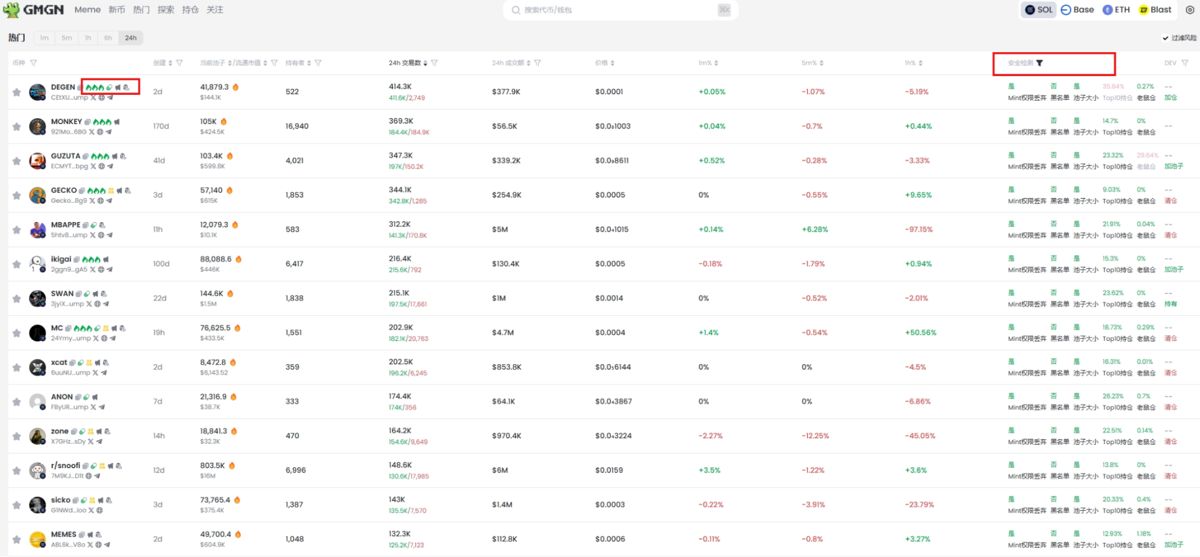Open the Telegram icon under MONKEY token
Image resolution: width=1200 pixels, height=557 pixels.
point(109,132)
